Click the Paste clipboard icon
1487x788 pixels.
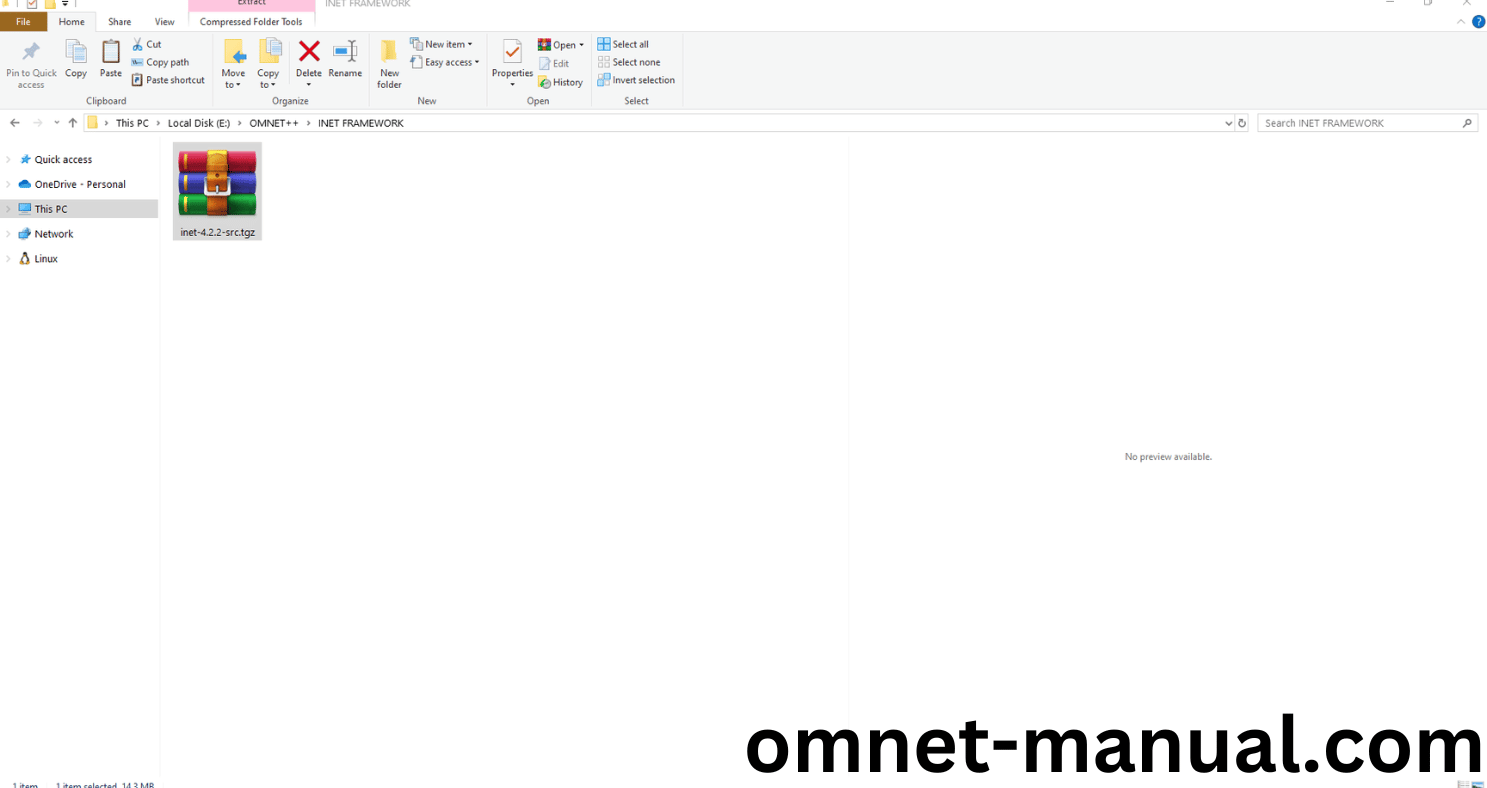[111, 53]
